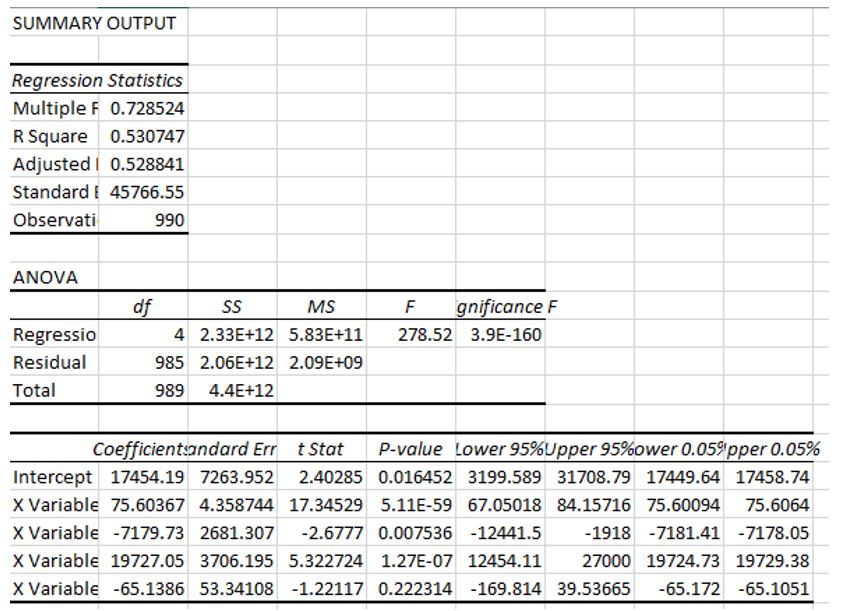Select the P-value column header
Viewport: 847px width, 611px height.
click(411, 449)
